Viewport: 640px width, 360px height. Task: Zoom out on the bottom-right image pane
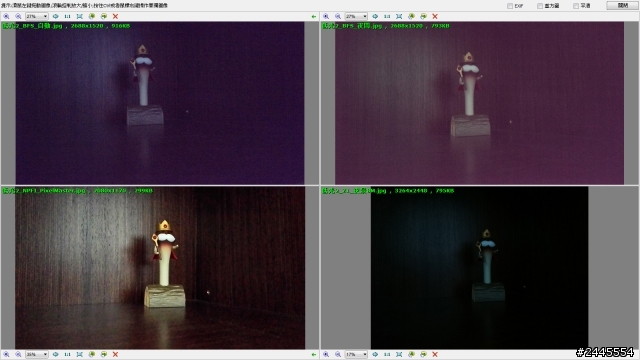coord(338,354)
